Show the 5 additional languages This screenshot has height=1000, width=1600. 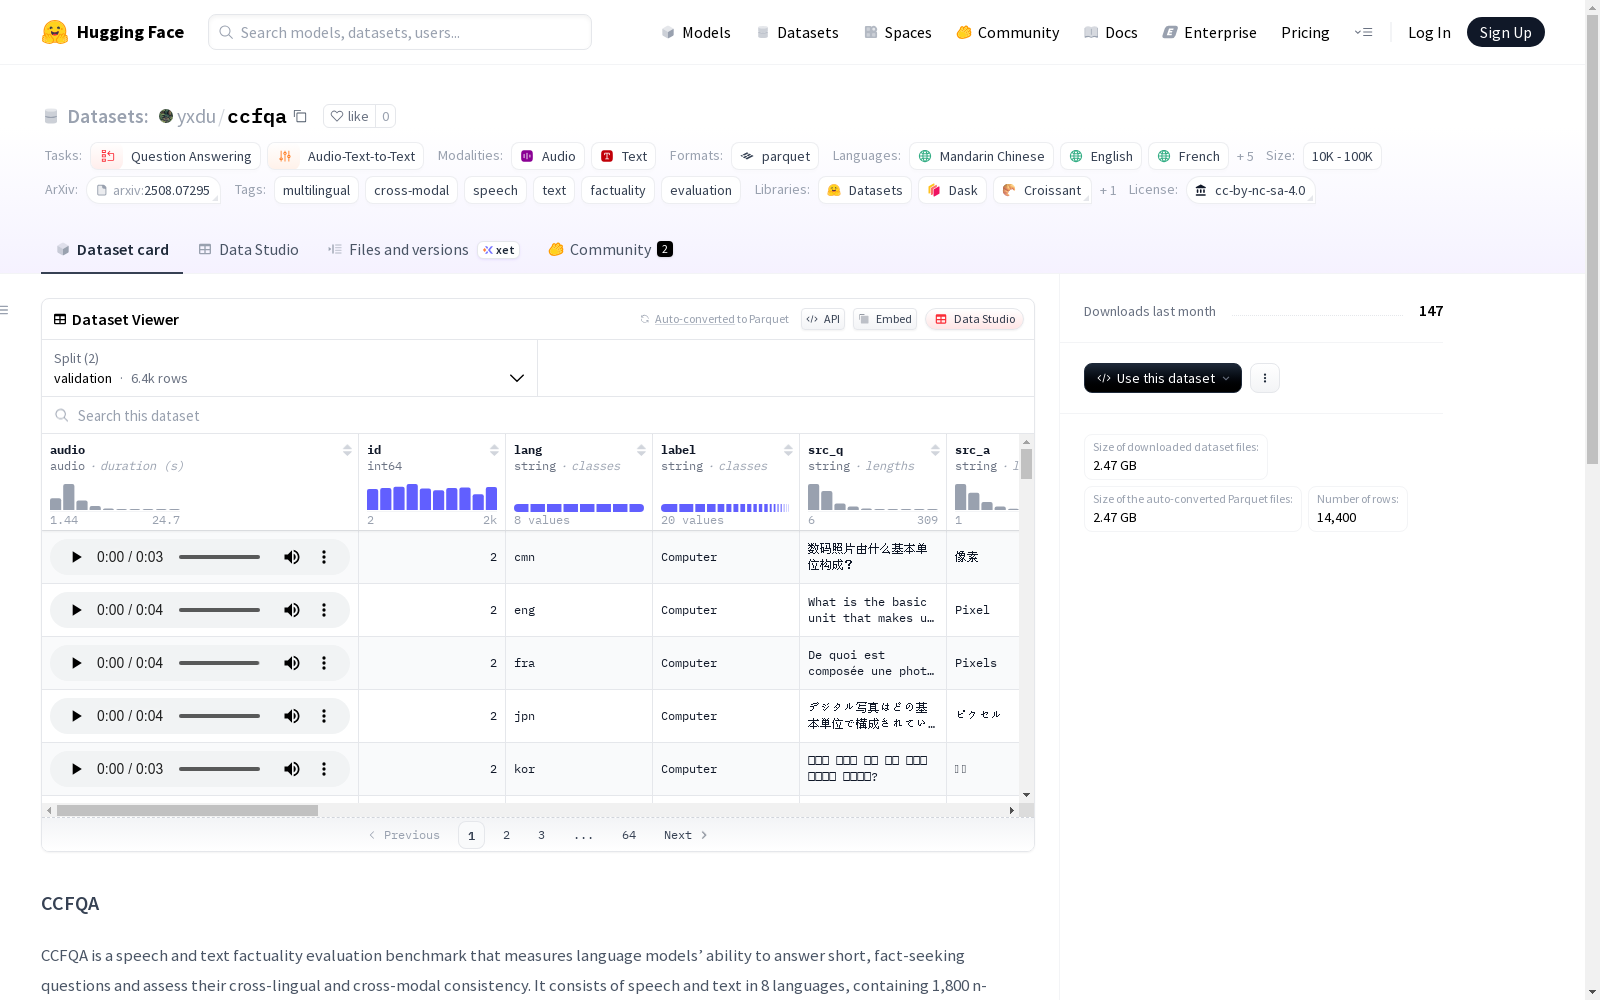click(x=1245, y=156)
